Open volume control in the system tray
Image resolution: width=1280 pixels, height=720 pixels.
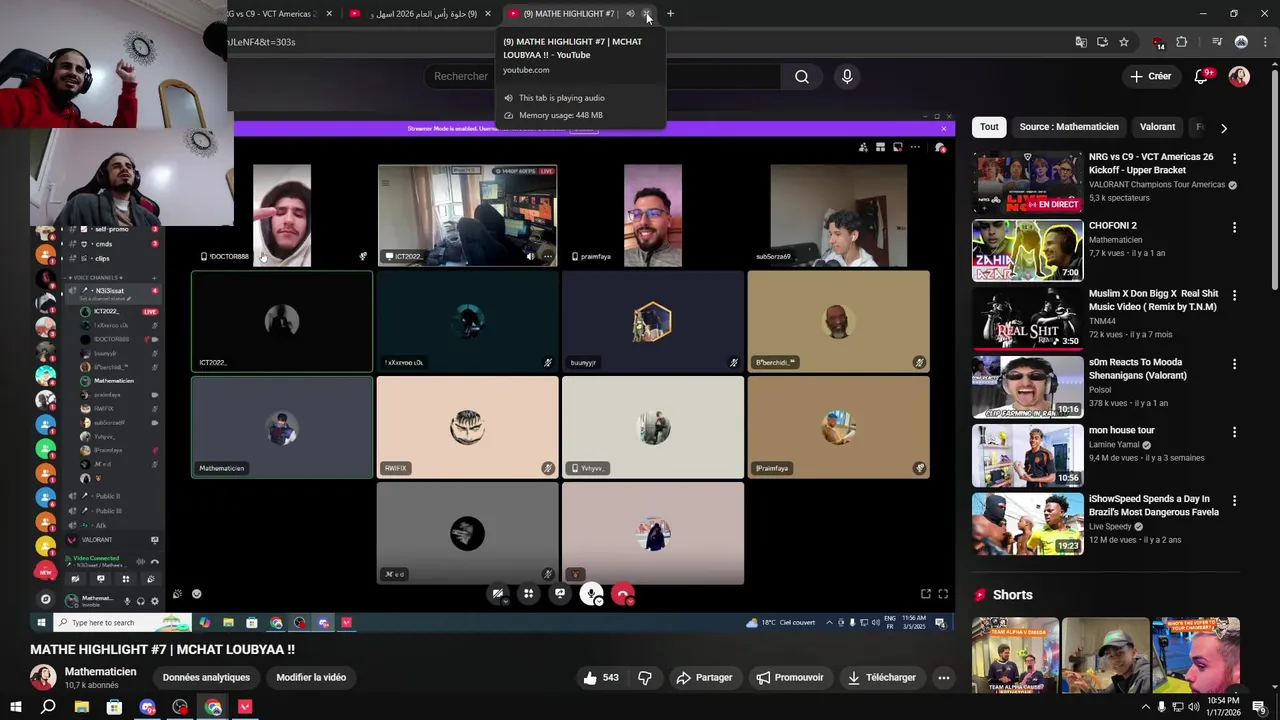tap(1192, 707)
